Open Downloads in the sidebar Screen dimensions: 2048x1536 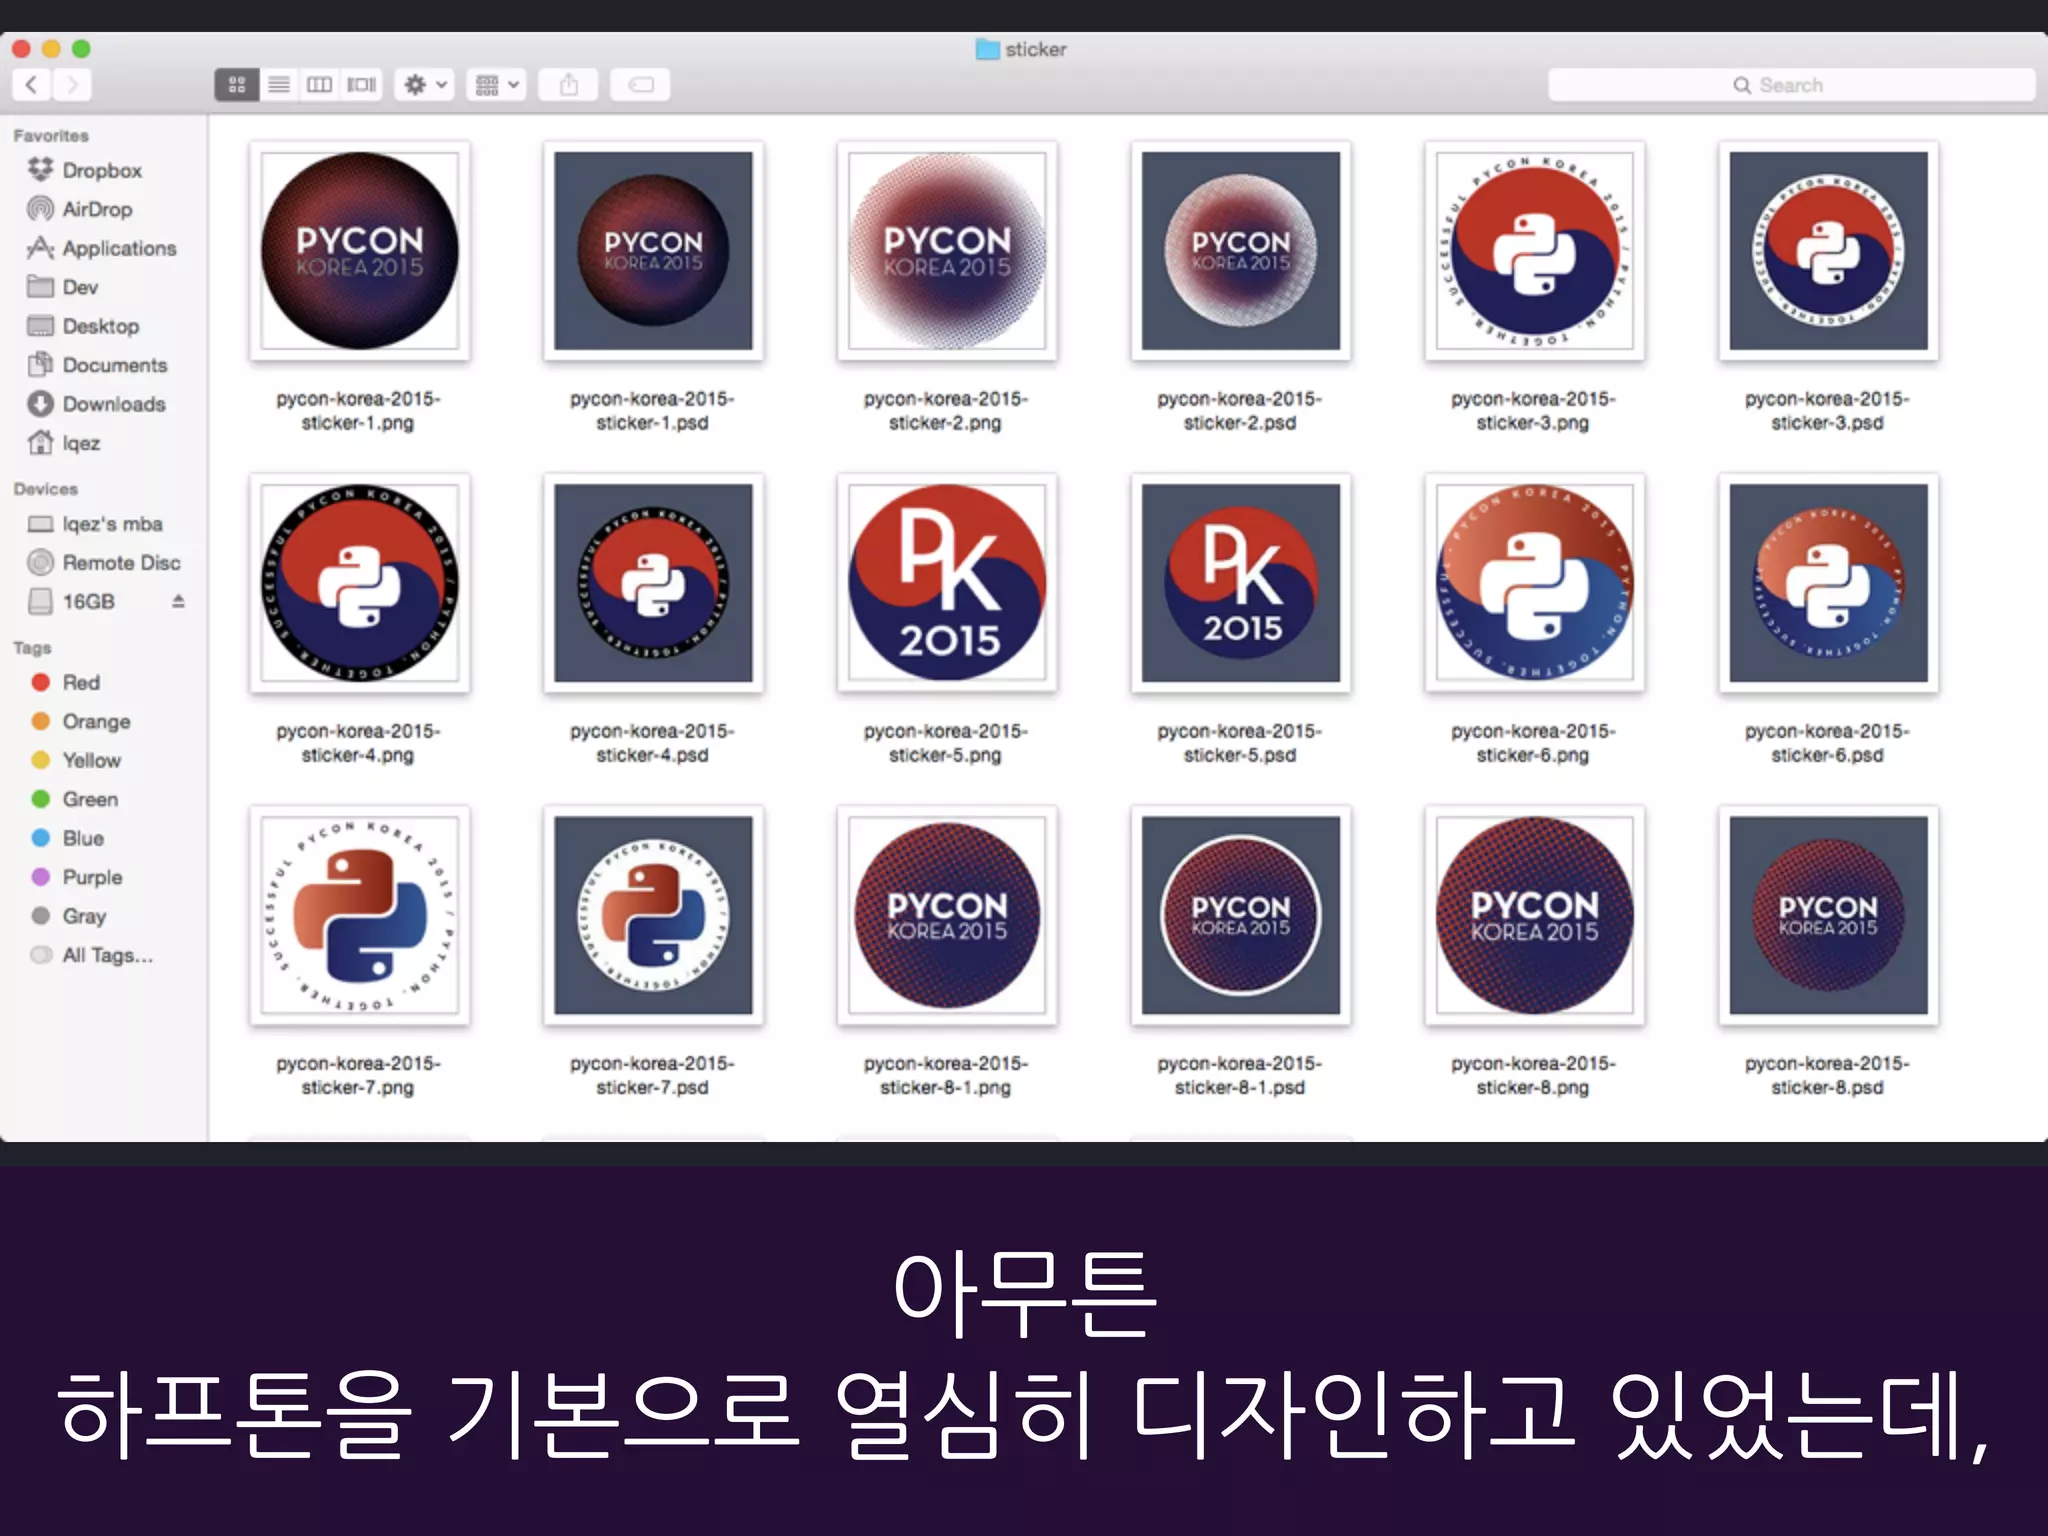pos(98,404)
